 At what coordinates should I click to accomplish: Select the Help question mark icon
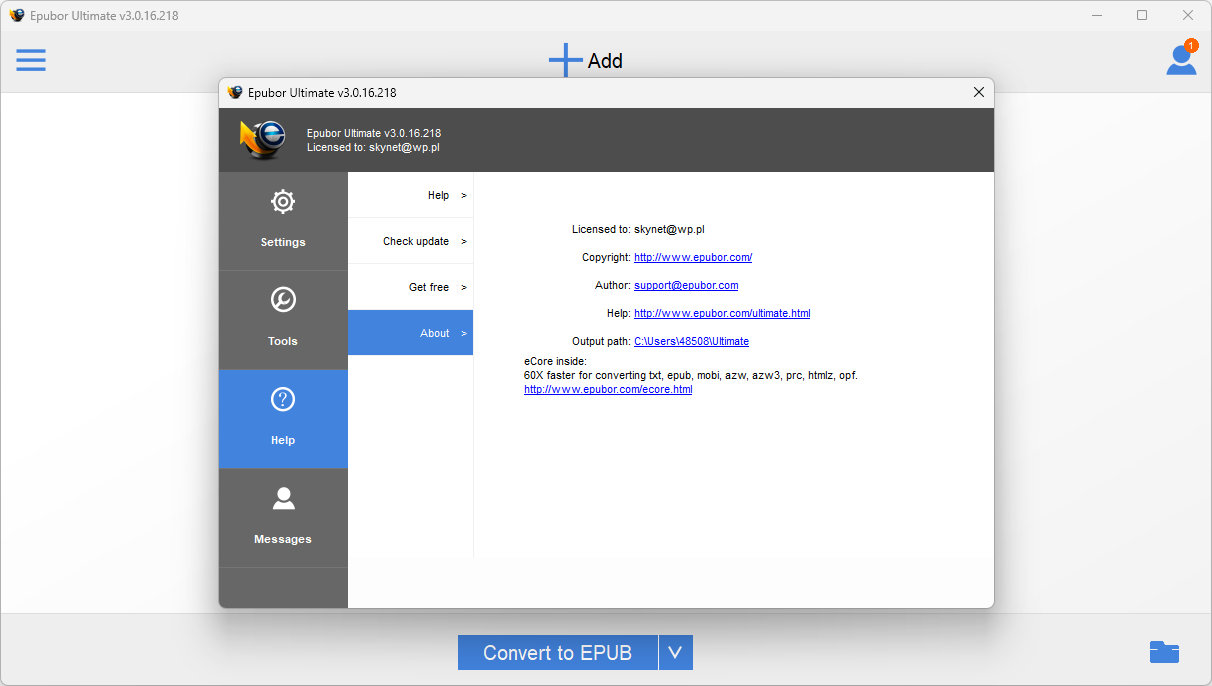283,399
